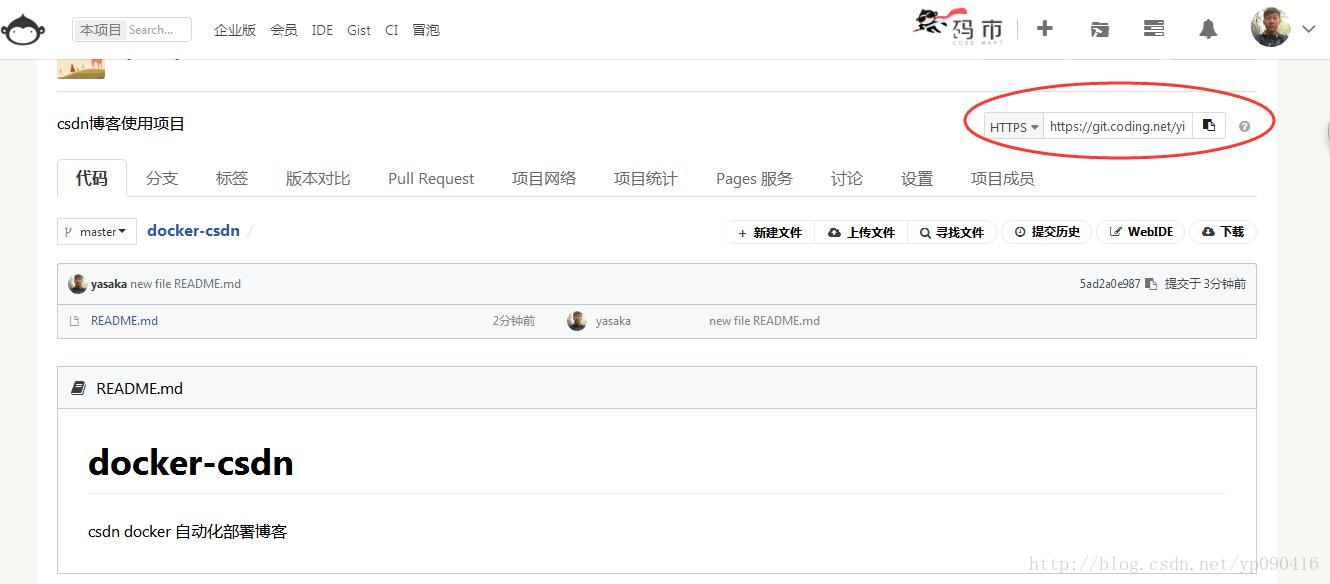Select the 代码 tab

click(92, 178)
